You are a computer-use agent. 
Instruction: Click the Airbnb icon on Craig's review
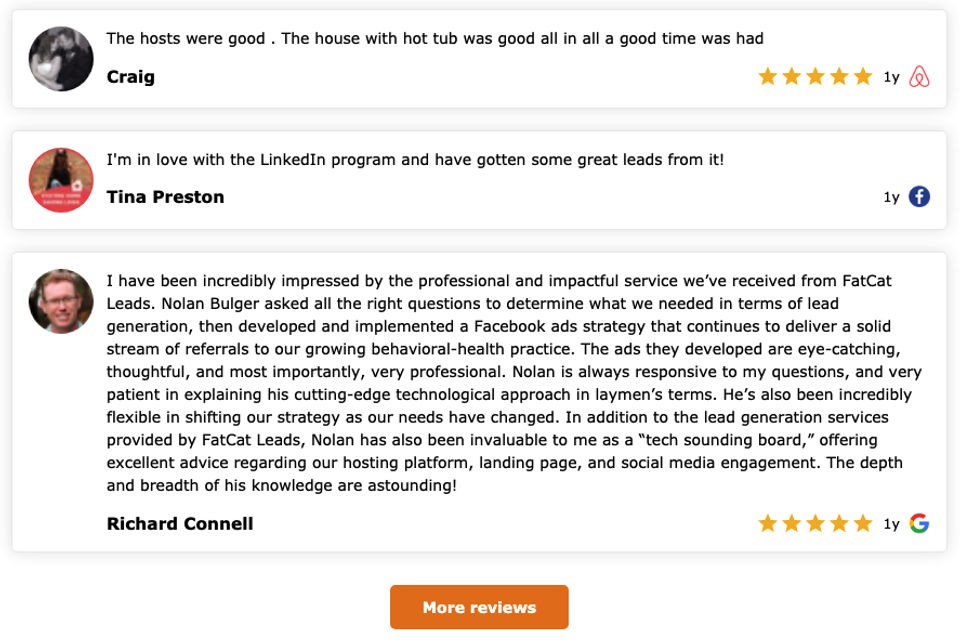point(919,77)
